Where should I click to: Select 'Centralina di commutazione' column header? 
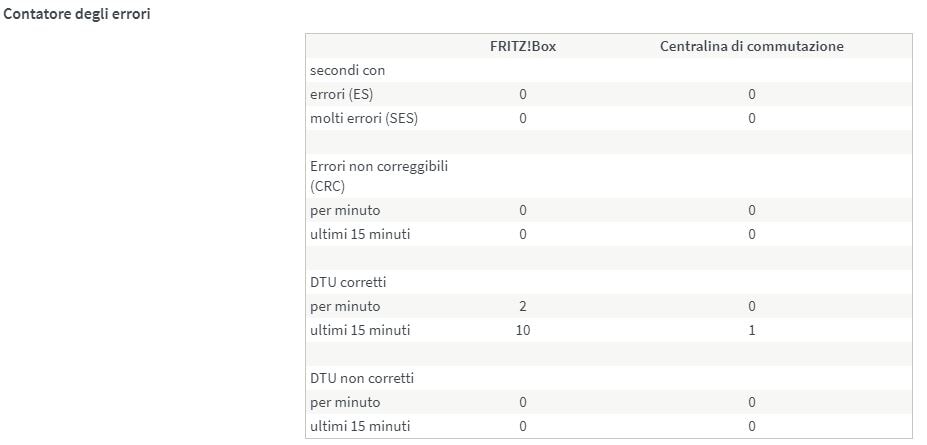point(751,46)
